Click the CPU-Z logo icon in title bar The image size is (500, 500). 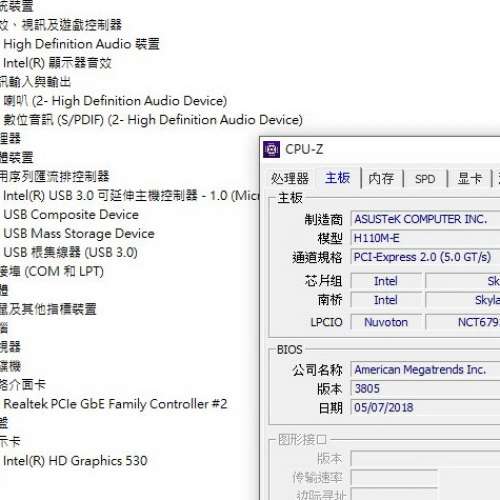[272, 149]
